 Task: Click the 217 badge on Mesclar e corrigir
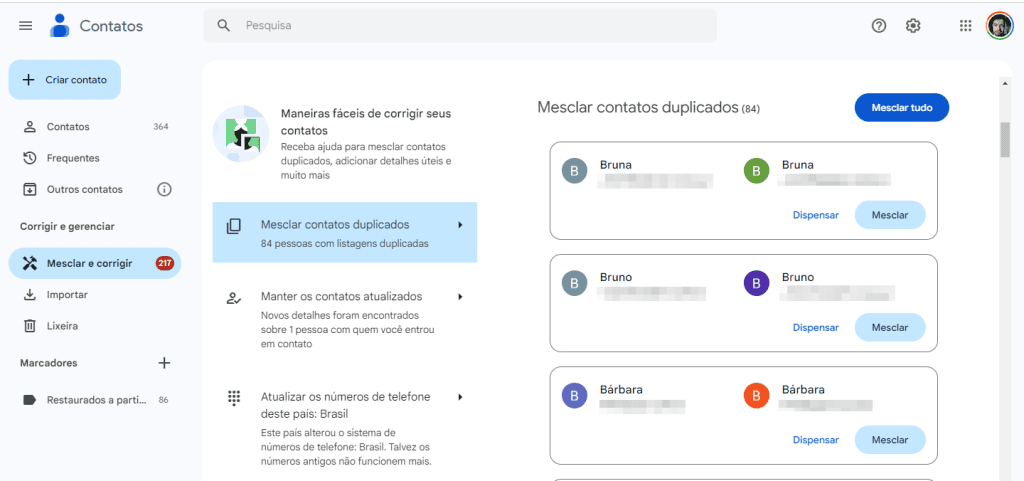click(165, 264)
